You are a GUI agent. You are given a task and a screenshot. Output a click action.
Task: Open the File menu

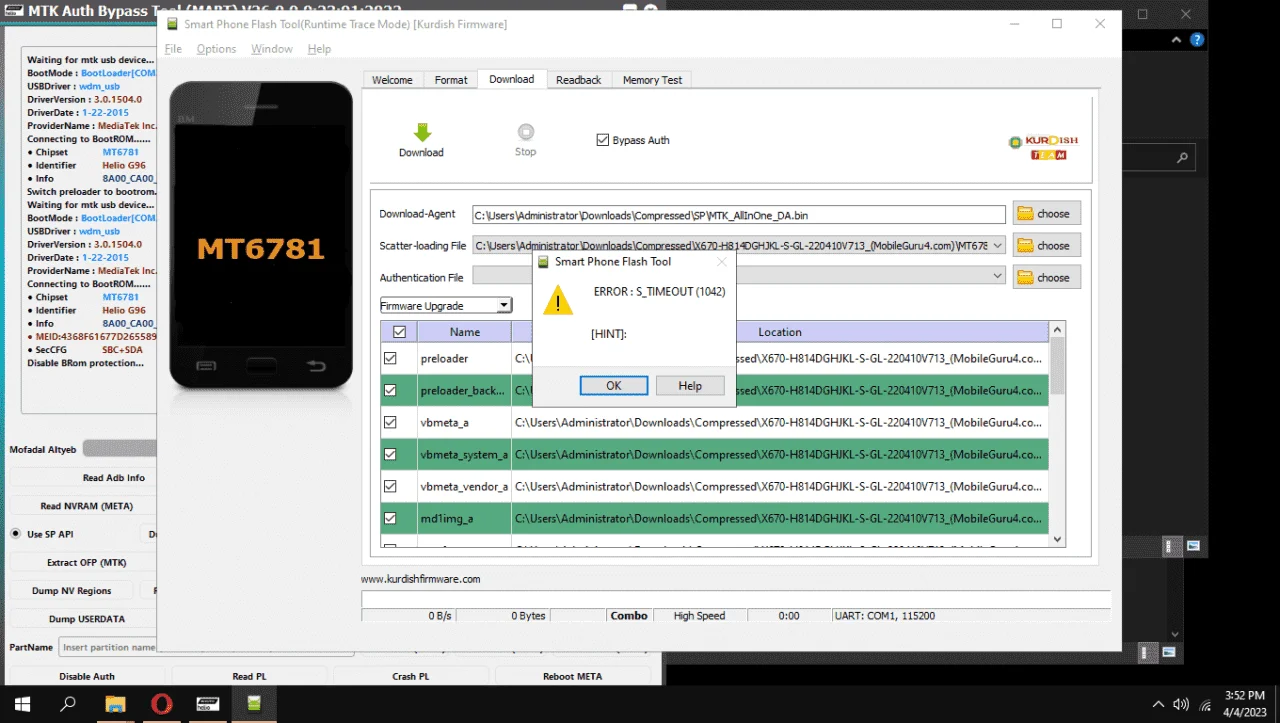[173, 49]
